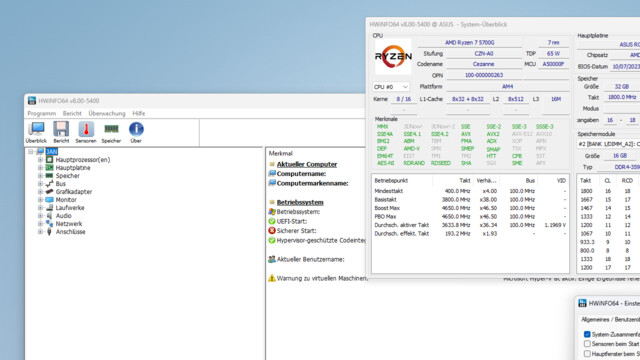The image size is (640, 360).
Task: Select the Boost Max clock row
Action: (470, 208)
